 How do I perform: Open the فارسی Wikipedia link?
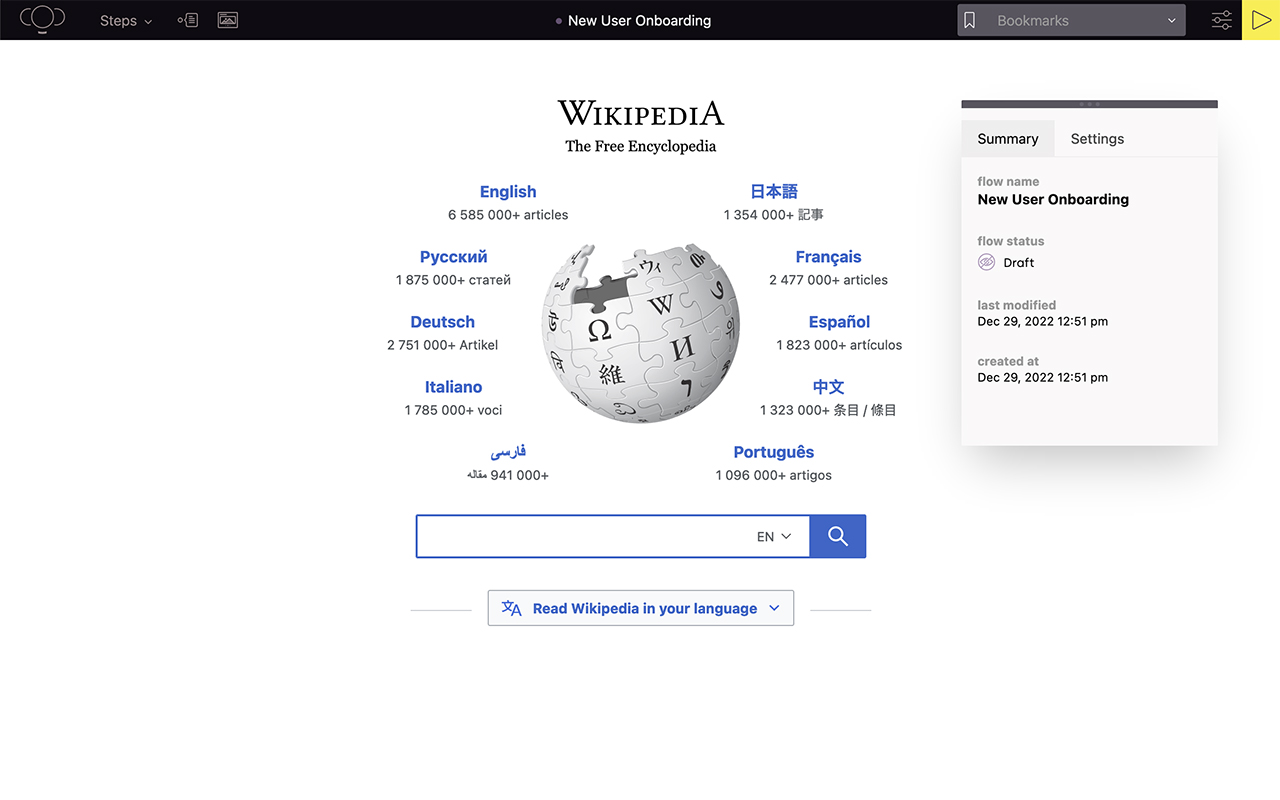(x=508, y=452)
